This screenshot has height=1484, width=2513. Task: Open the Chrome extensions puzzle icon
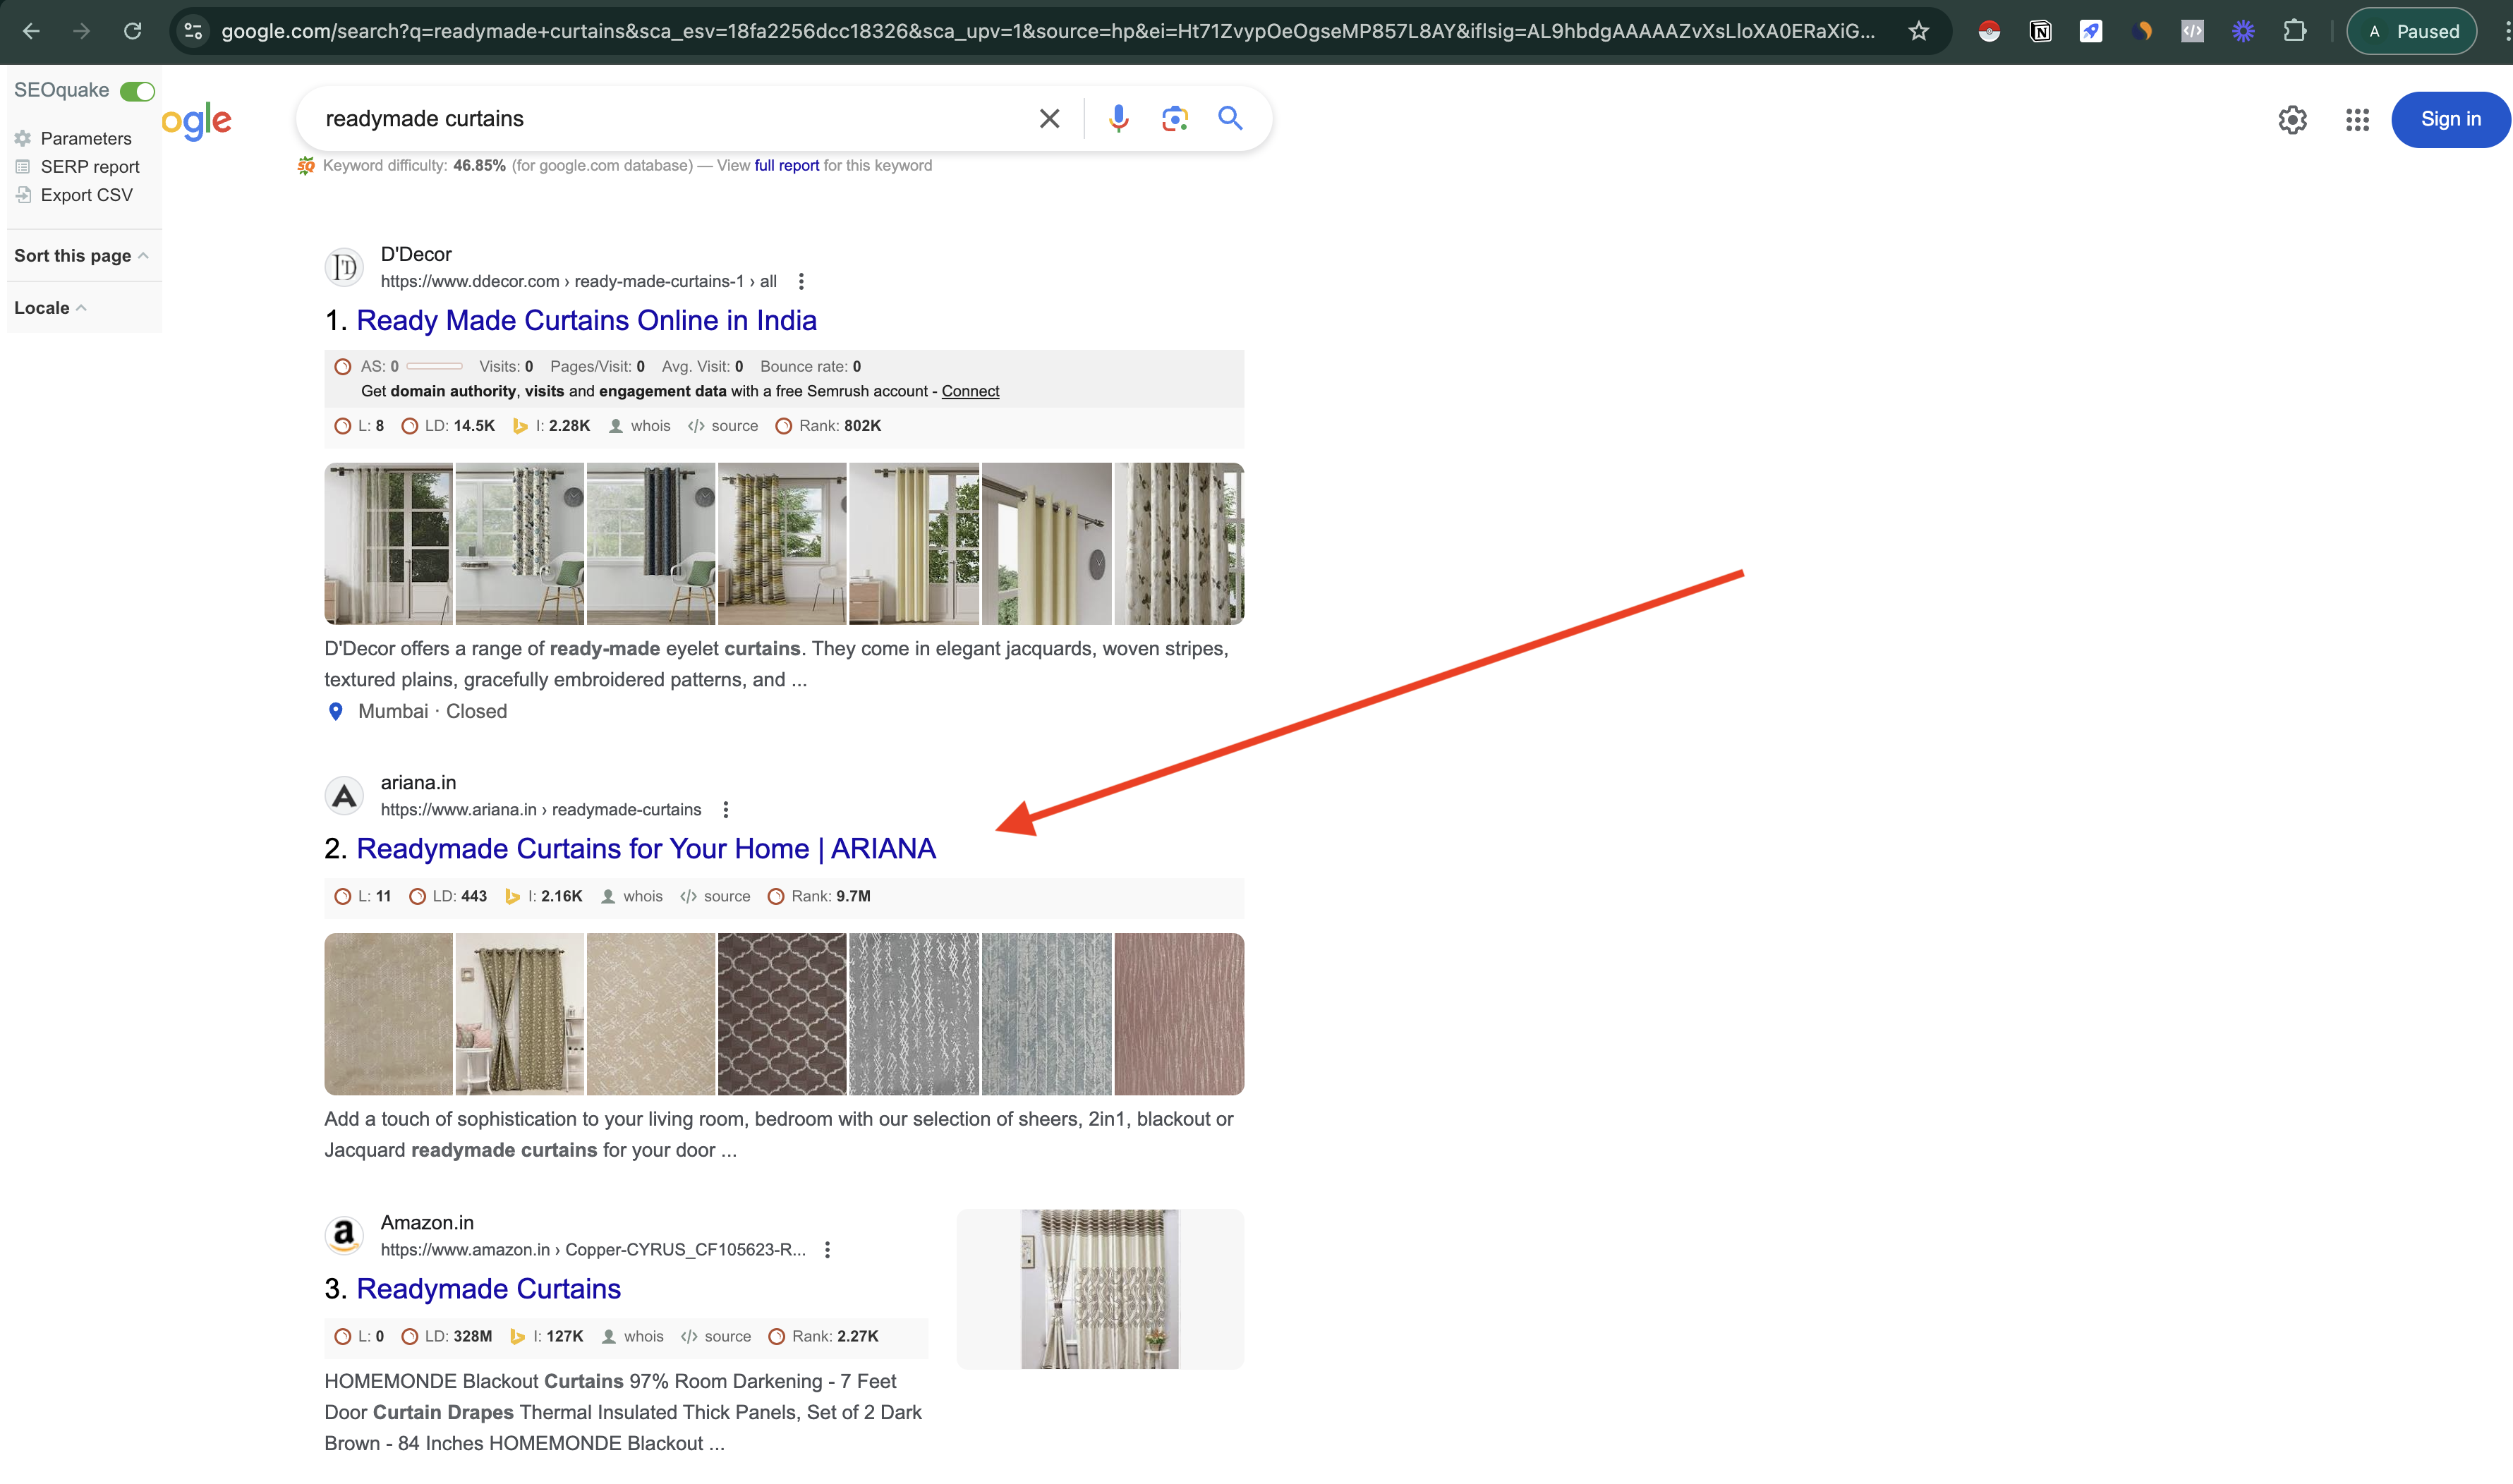[2294, 31]
